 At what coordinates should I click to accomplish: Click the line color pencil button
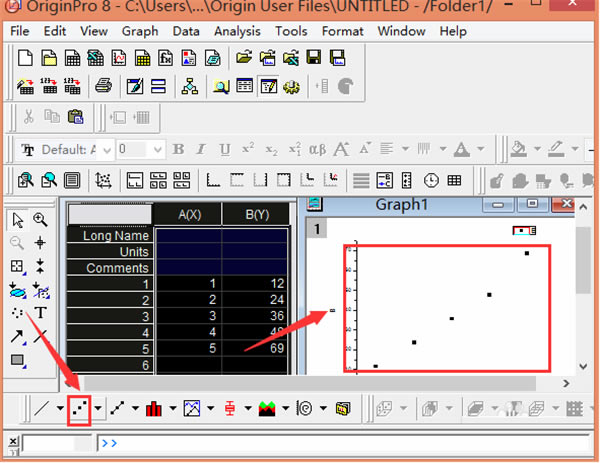click(x=556, y=149)
